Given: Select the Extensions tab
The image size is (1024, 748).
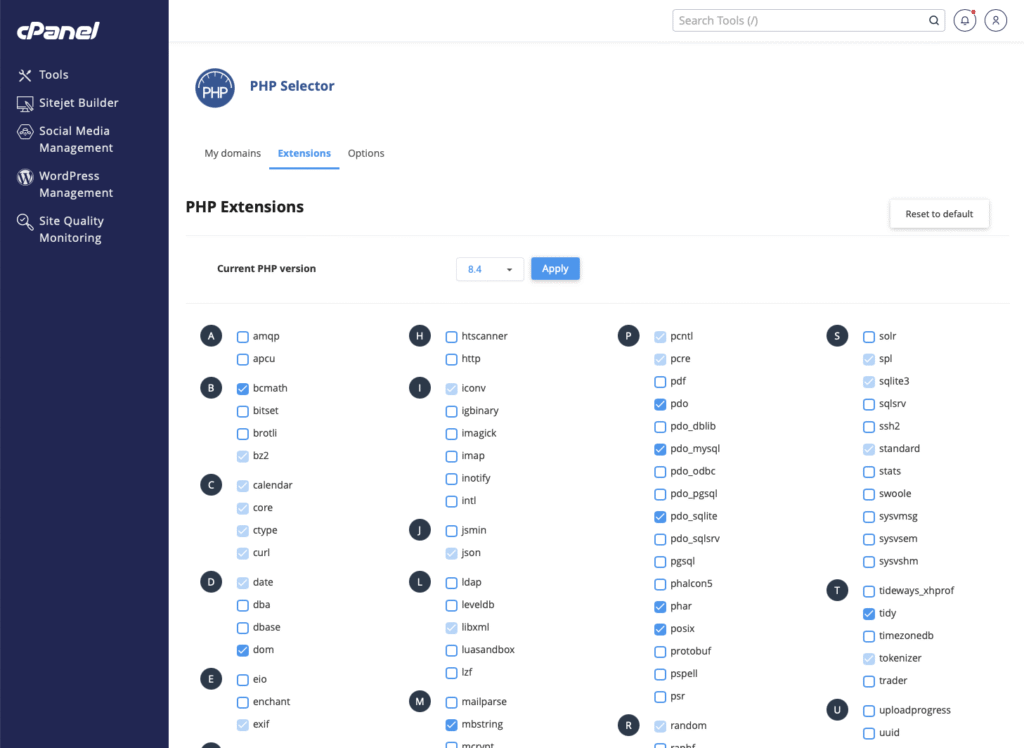Looking at the screenshot, I should coord(304,154).
